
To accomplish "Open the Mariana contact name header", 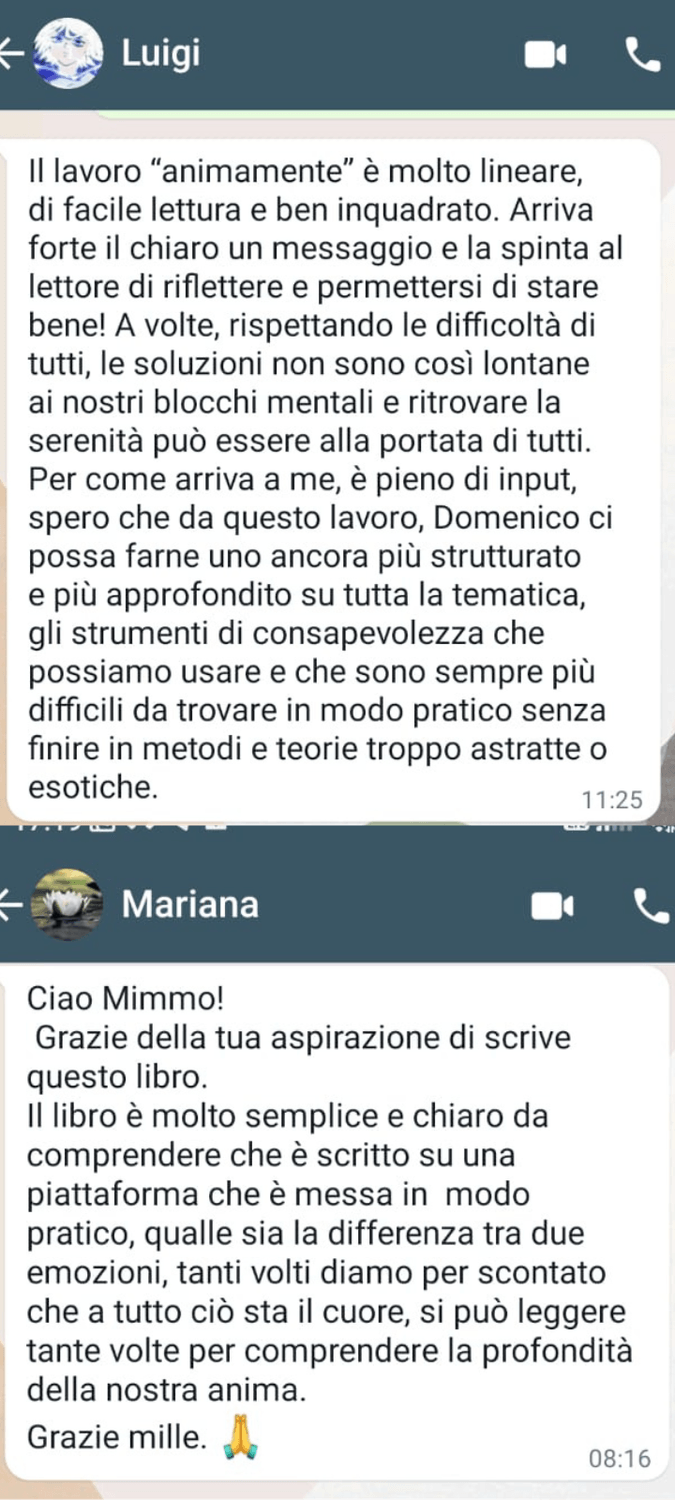I will point(190,905).
